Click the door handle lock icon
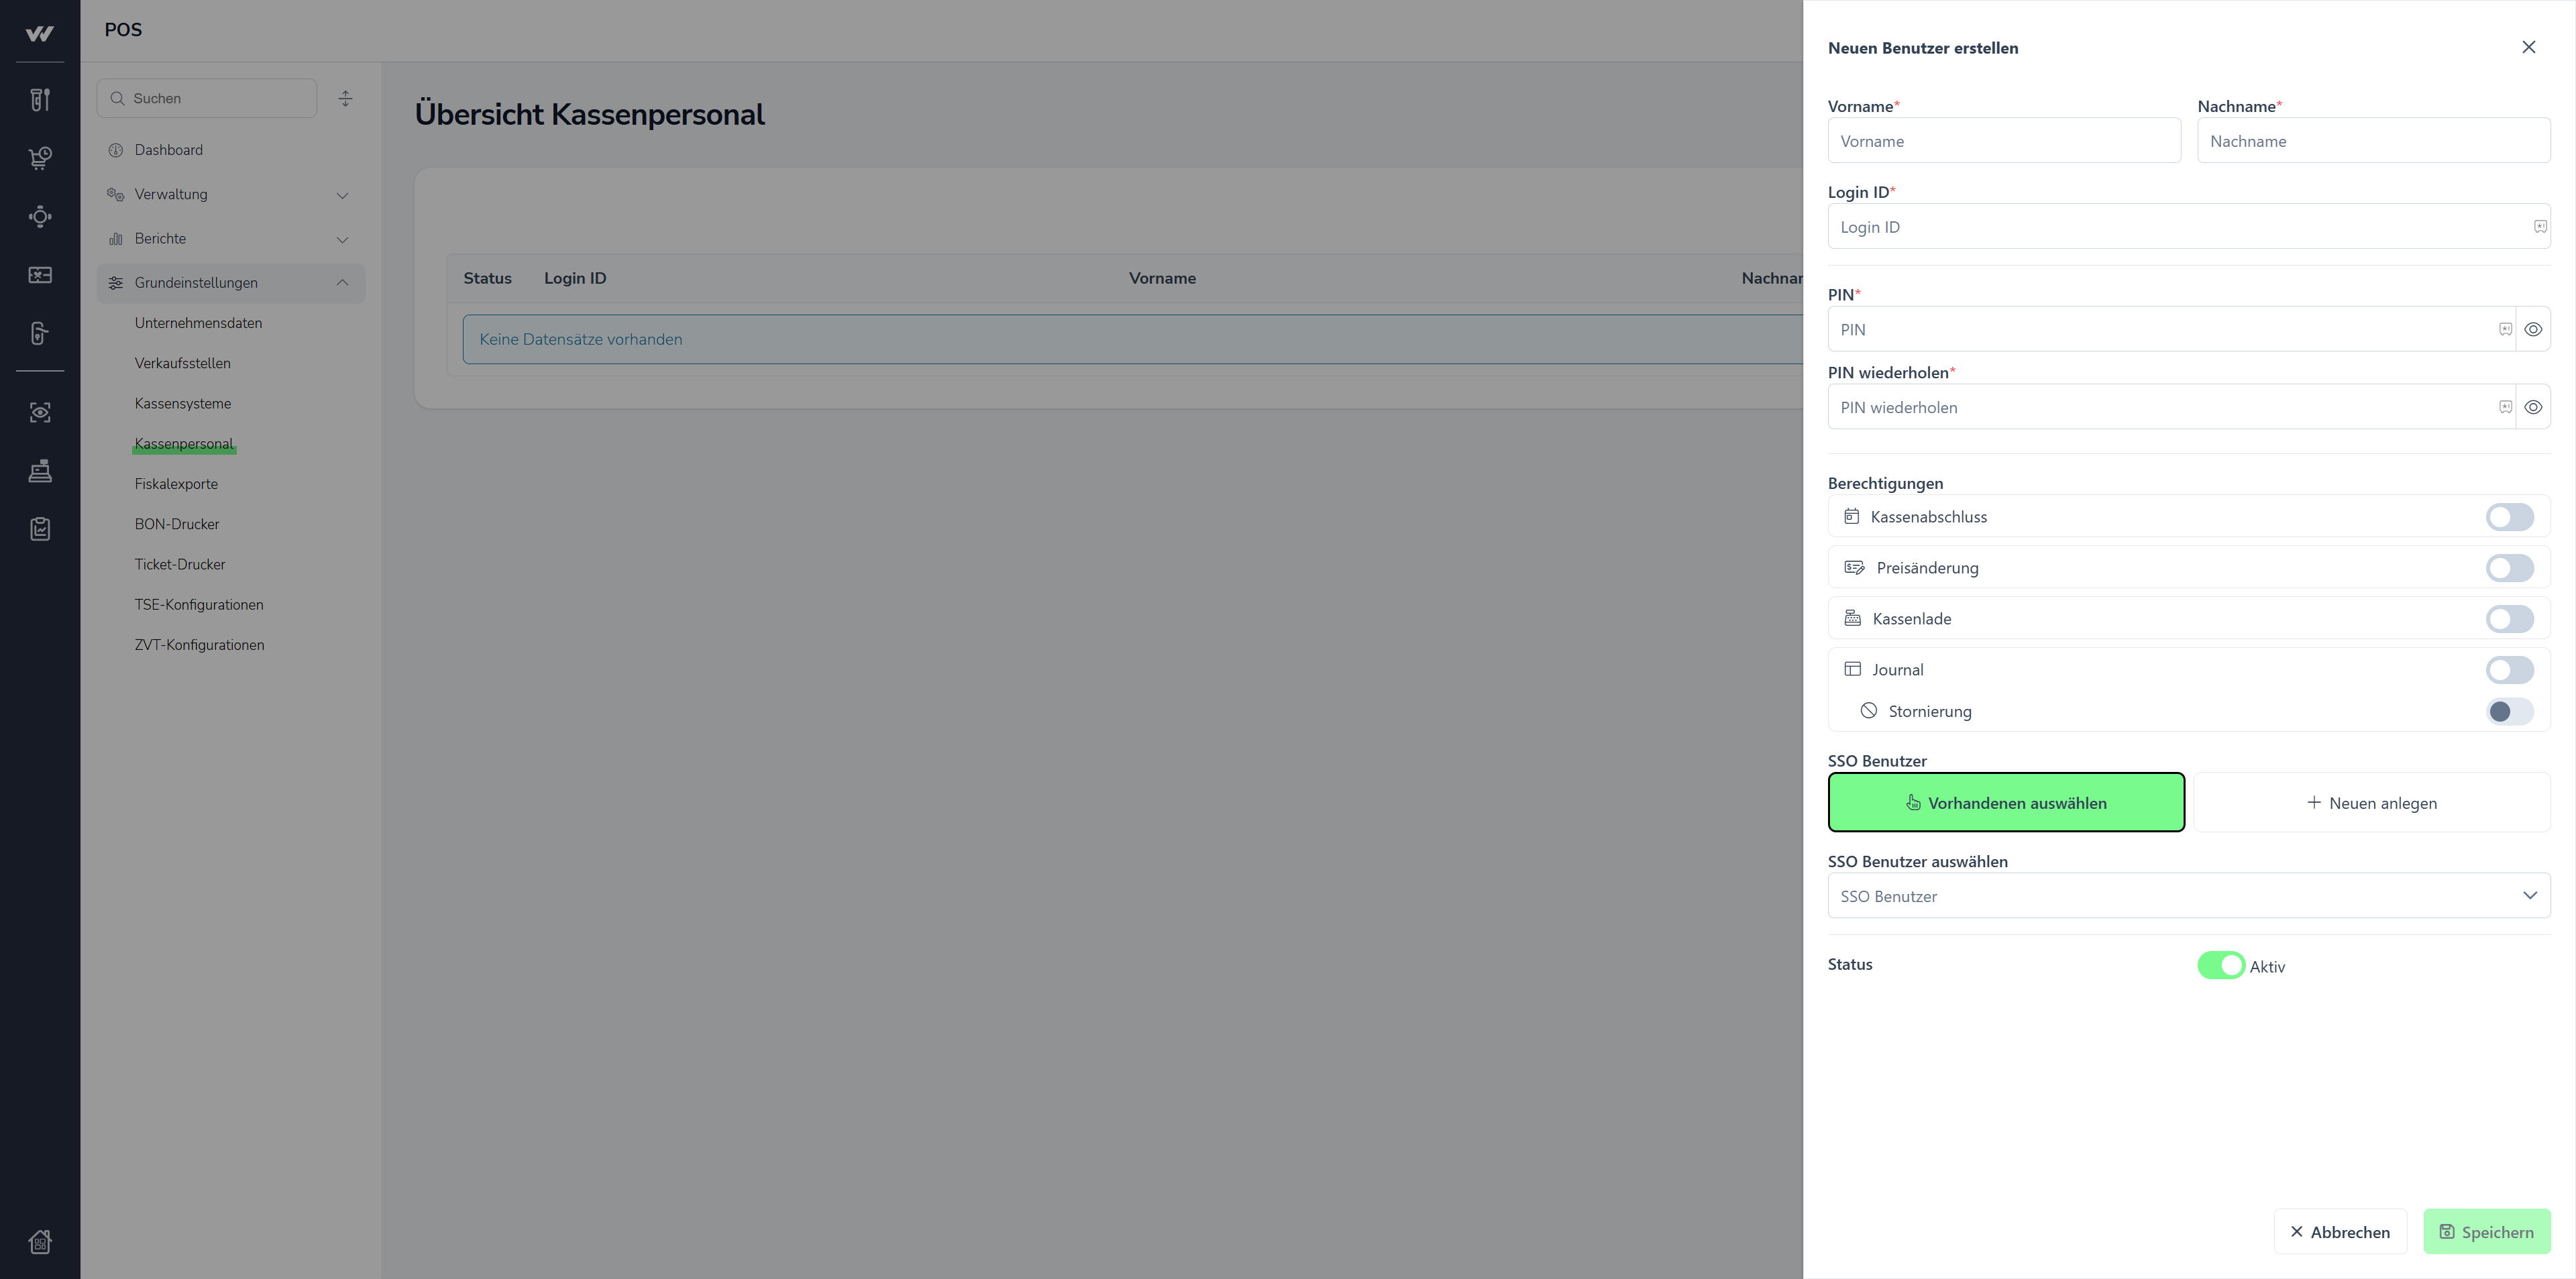This screenshot has height=1279, width=2576. tap(40, 333)
